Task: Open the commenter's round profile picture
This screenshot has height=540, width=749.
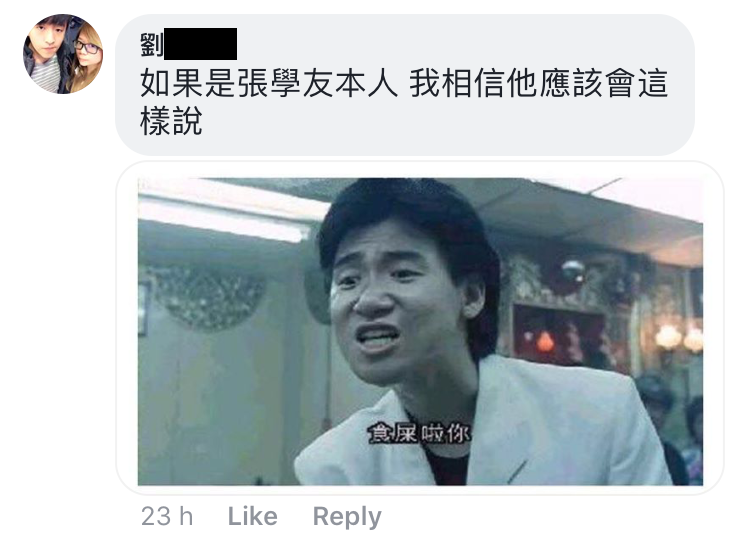Action: click(63, 54)
